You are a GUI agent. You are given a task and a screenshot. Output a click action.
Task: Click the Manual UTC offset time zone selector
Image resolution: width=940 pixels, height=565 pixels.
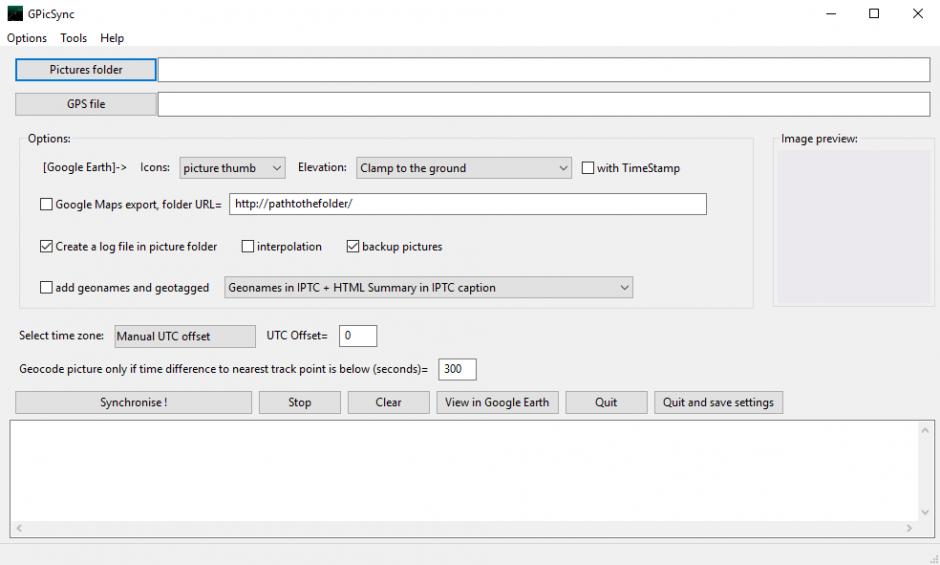[x=185, y=336]
